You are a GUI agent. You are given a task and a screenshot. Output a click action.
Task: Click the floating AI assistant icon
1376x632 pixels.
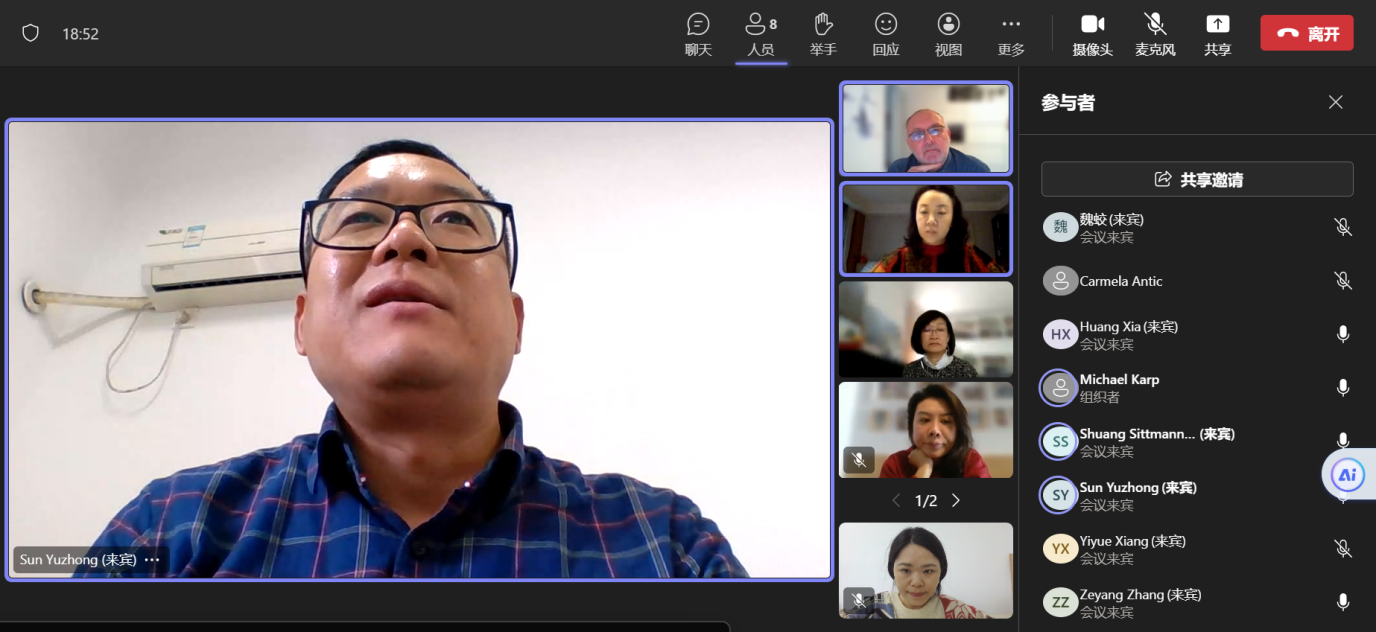click(x=1346, y=475)
